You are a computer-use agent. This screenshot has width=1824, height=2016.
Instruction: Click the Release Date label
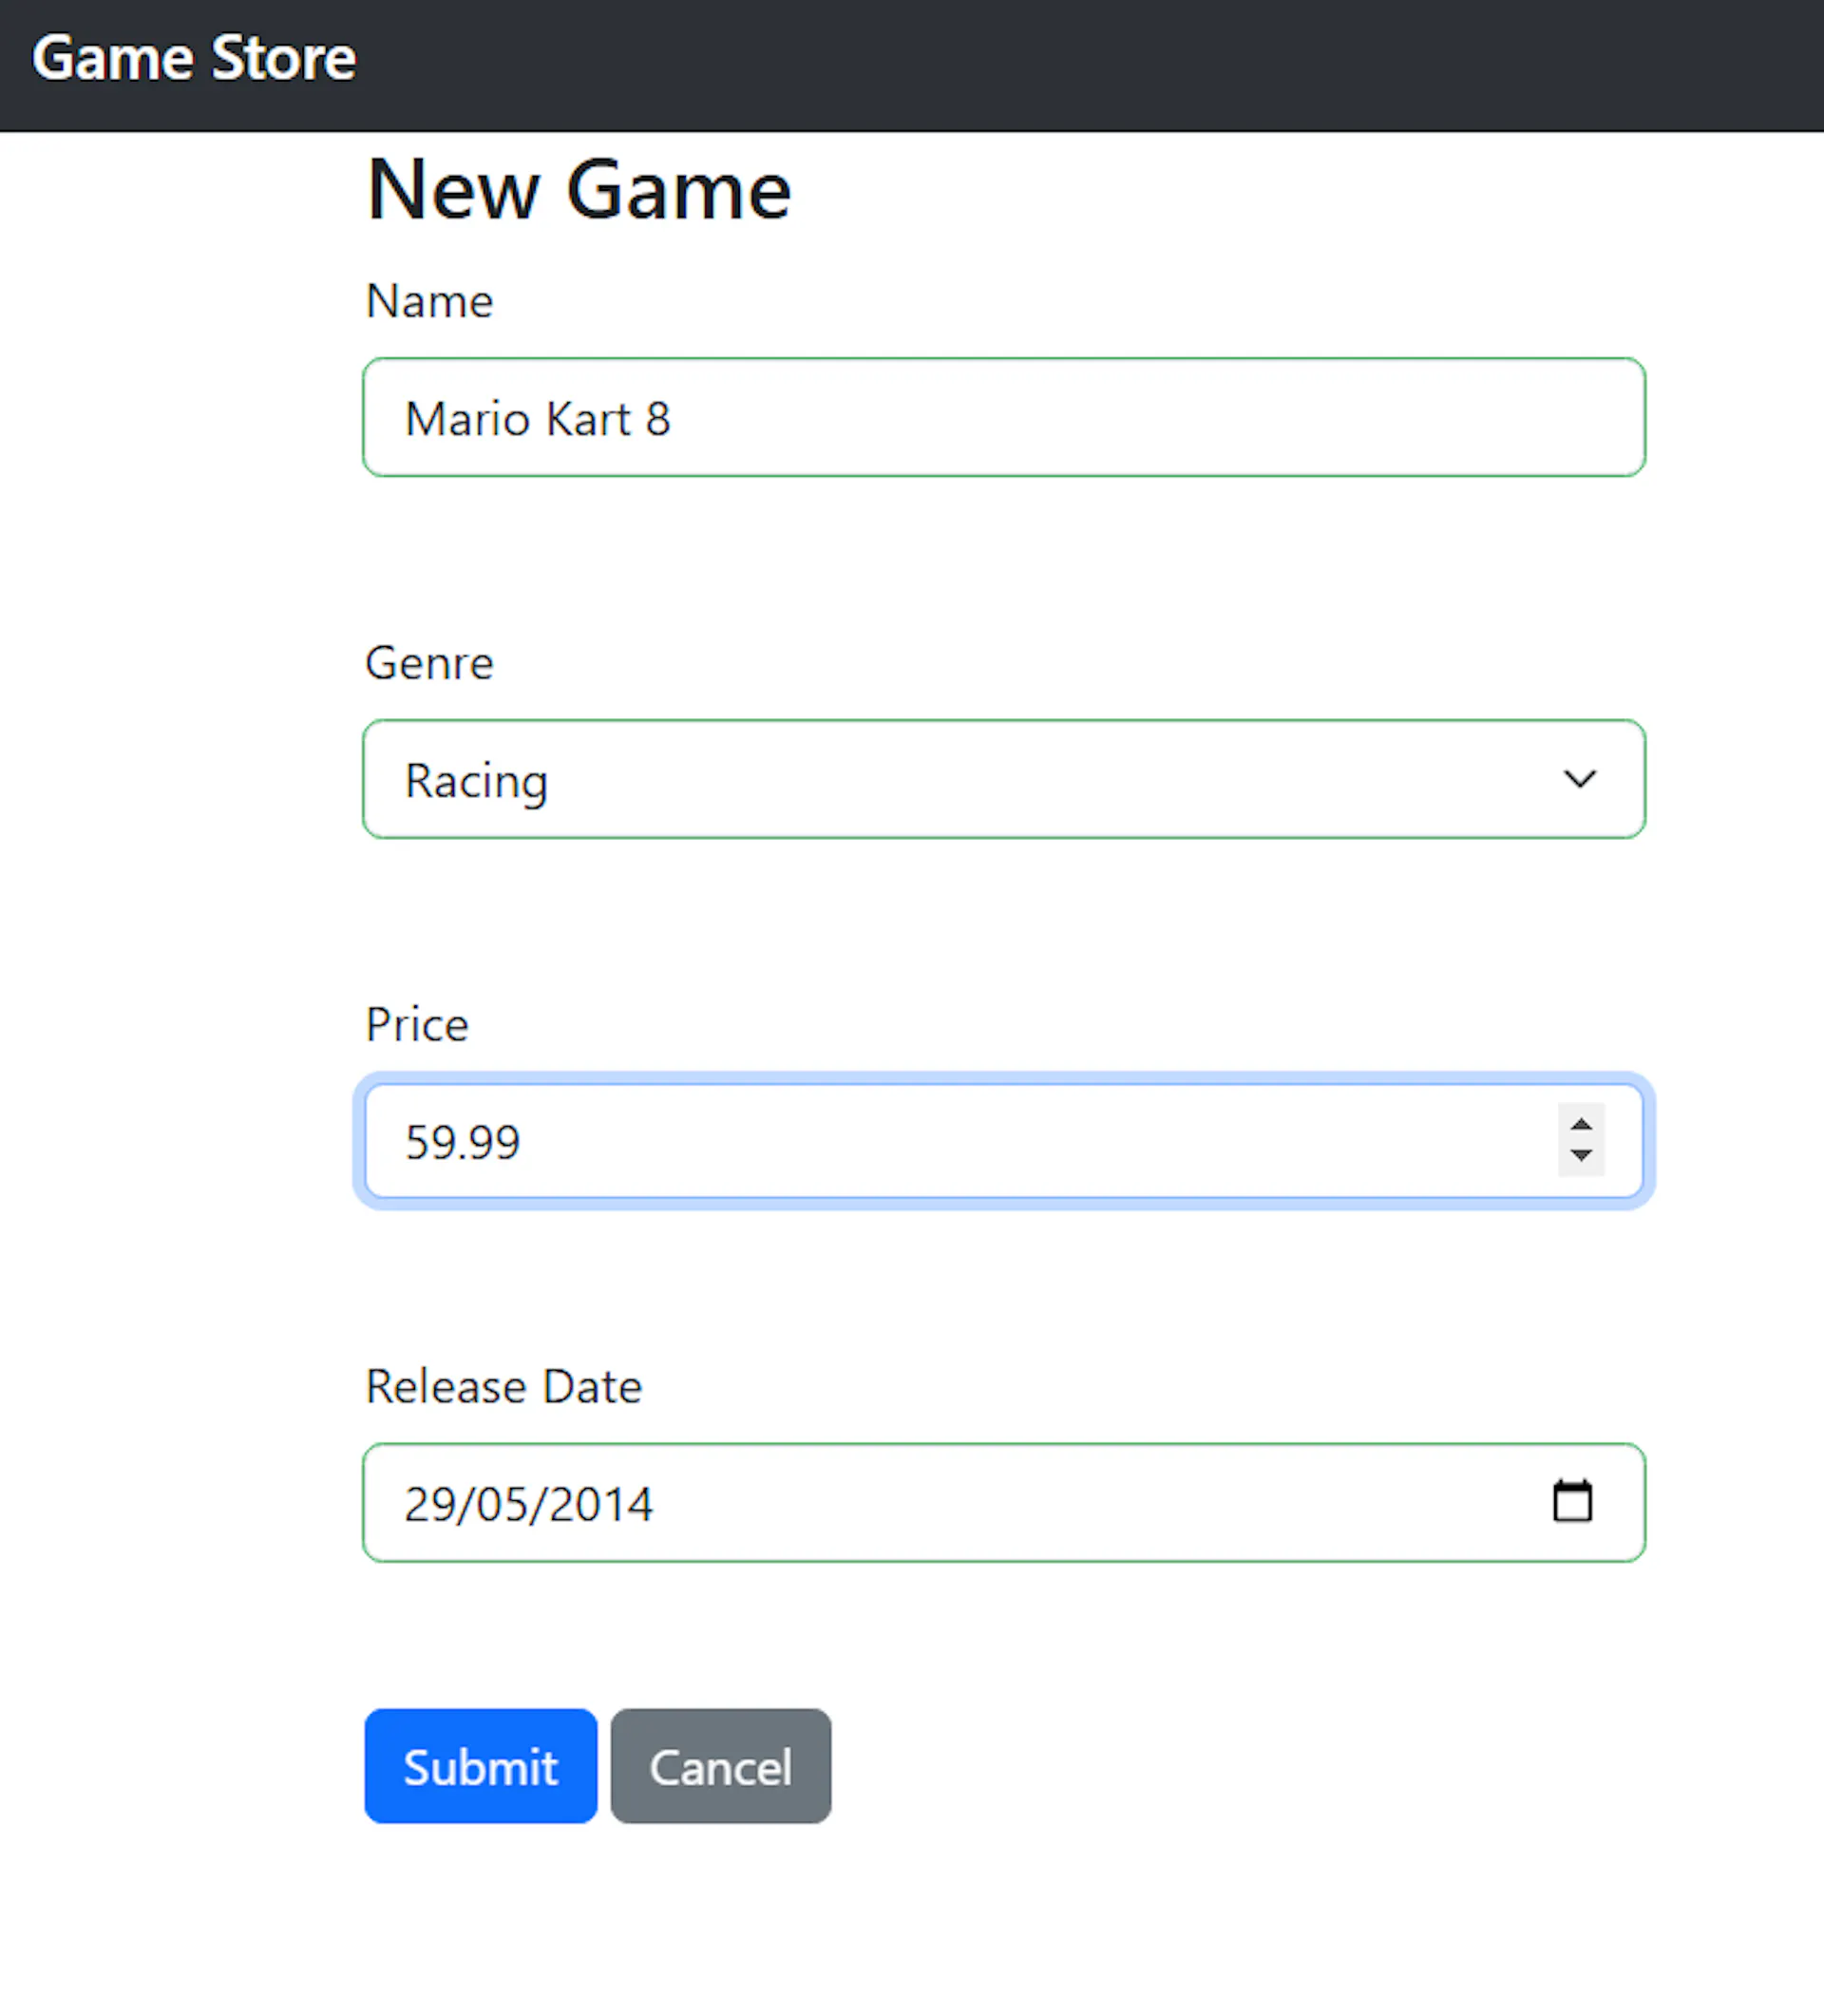(503, 1386)
